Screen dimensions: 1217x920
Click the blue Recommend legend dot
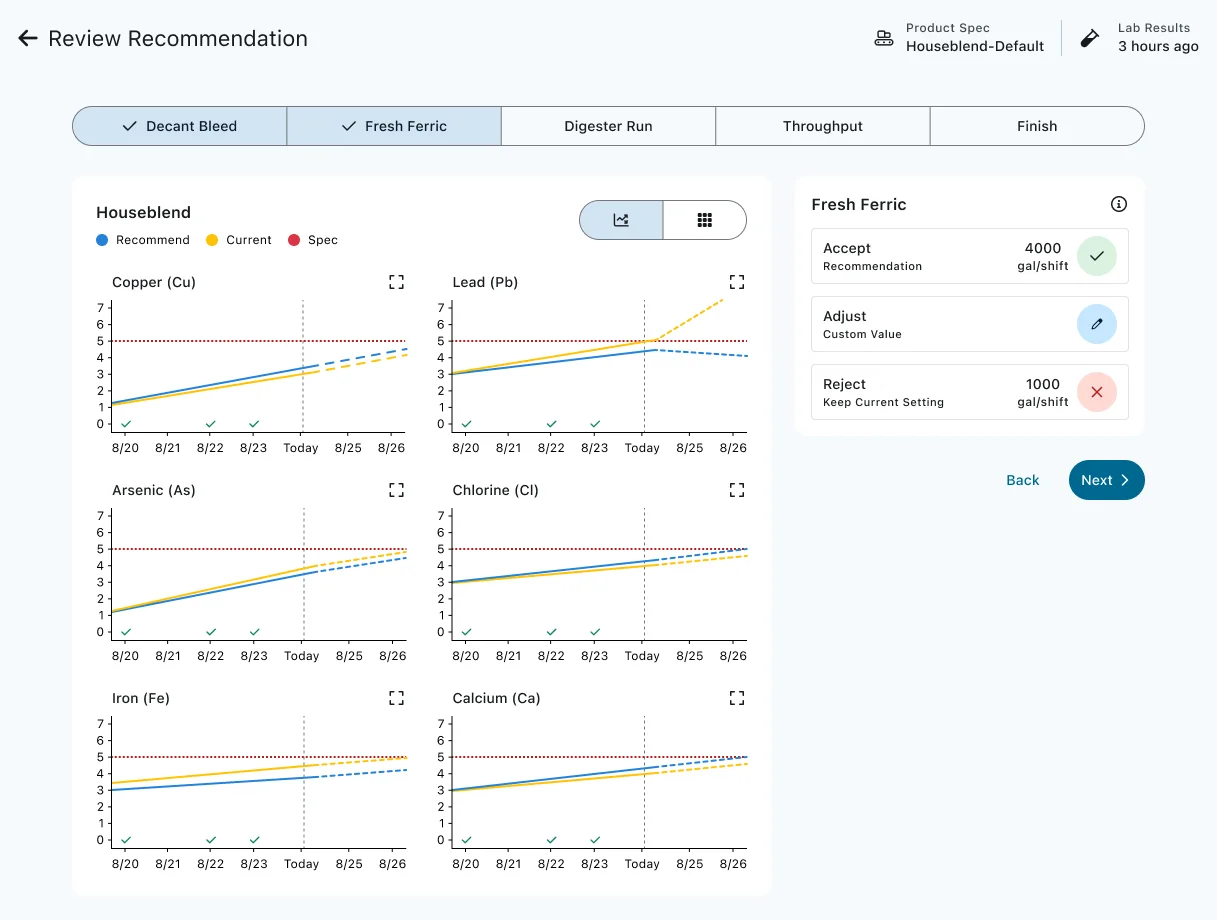102,240
